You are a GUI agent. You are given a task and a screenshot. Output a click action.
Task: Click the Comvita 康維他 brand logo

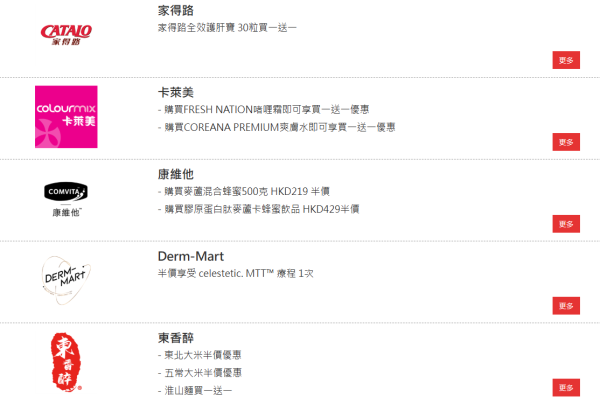pyautogui.click(x=66, y=199)
